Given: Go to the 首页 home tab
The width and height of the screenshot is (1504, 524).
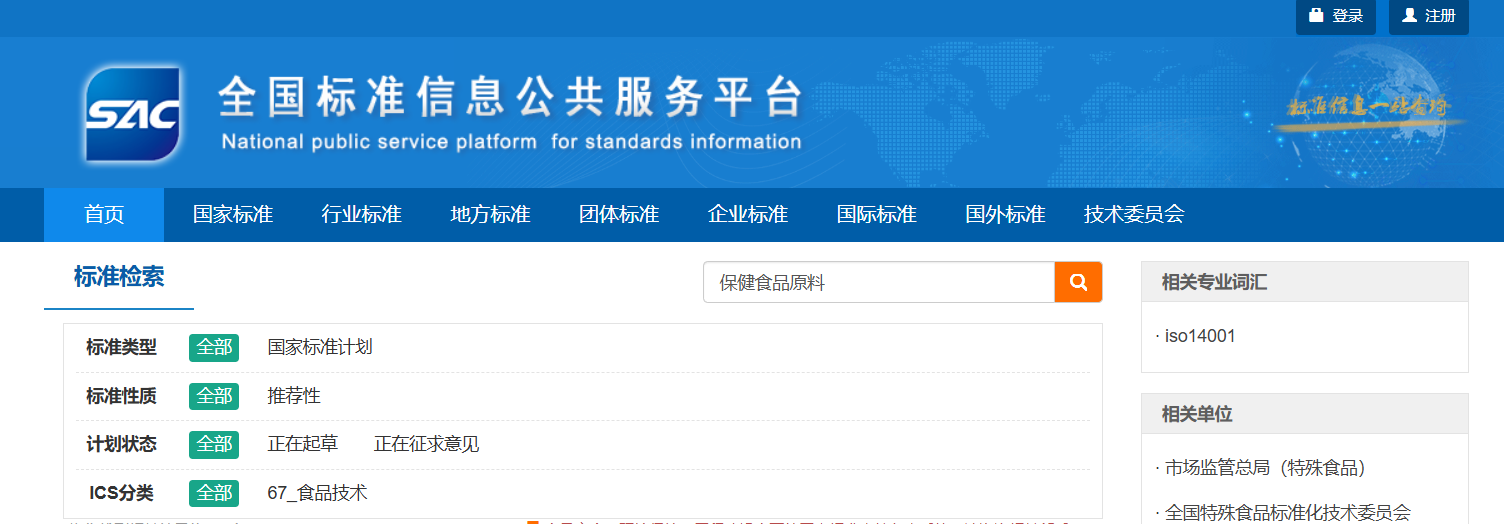Looking at the screenshot, I should tap(104, 215).
